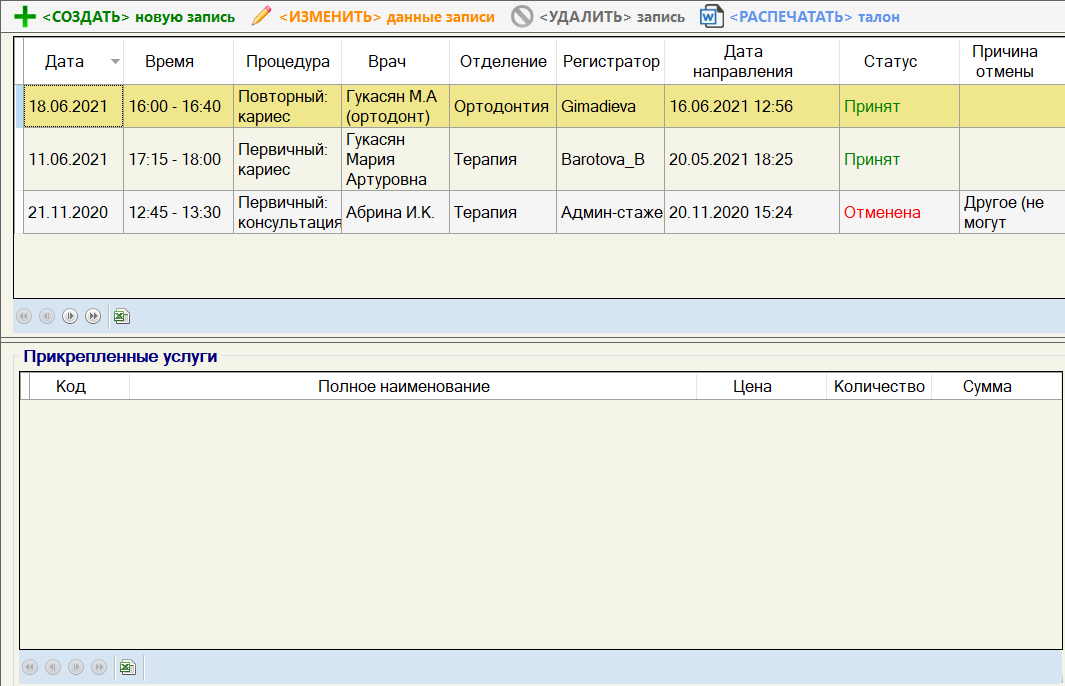Export attached services grid to Excel

(x=127, y=667)
